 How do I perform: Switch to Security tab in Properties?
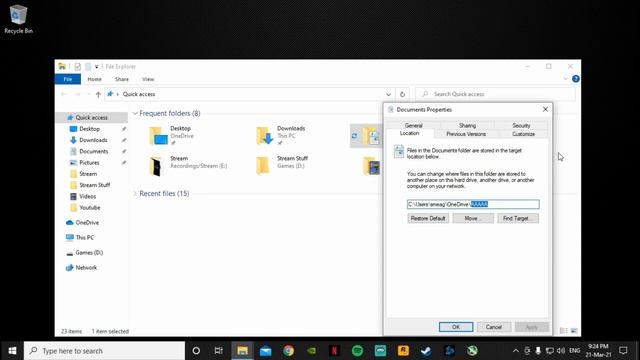pos(521,125)
